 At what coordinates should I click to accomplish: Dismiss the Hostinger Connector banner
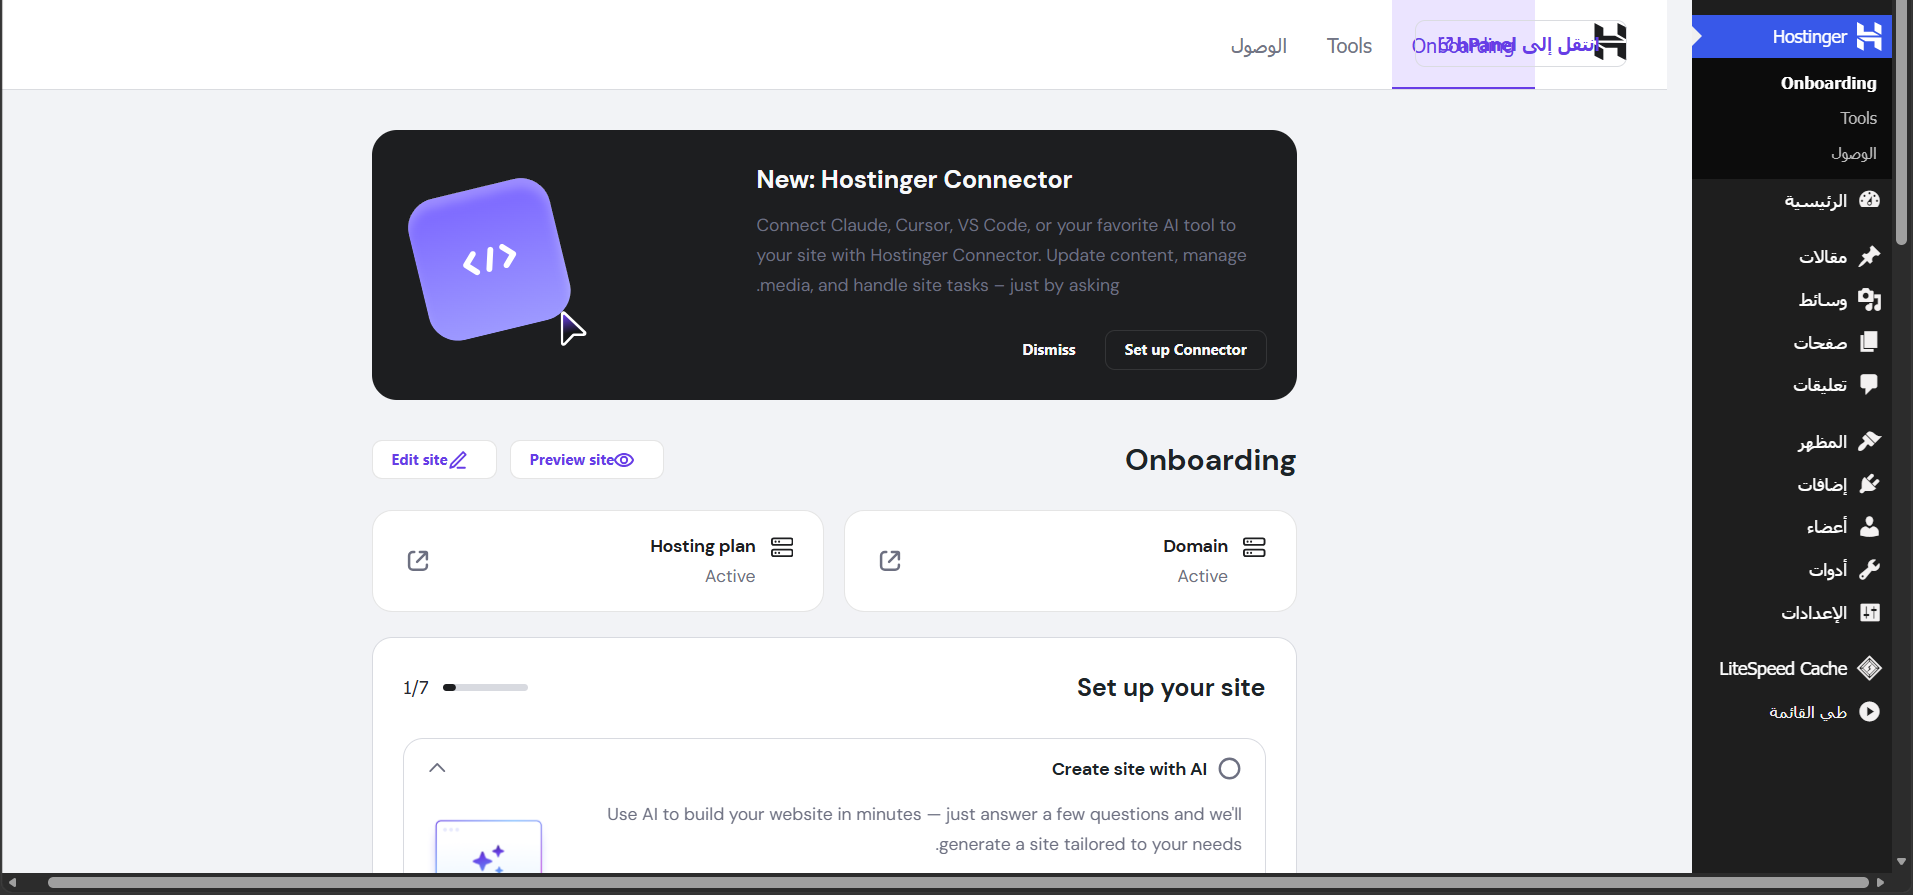[1048, 350]
